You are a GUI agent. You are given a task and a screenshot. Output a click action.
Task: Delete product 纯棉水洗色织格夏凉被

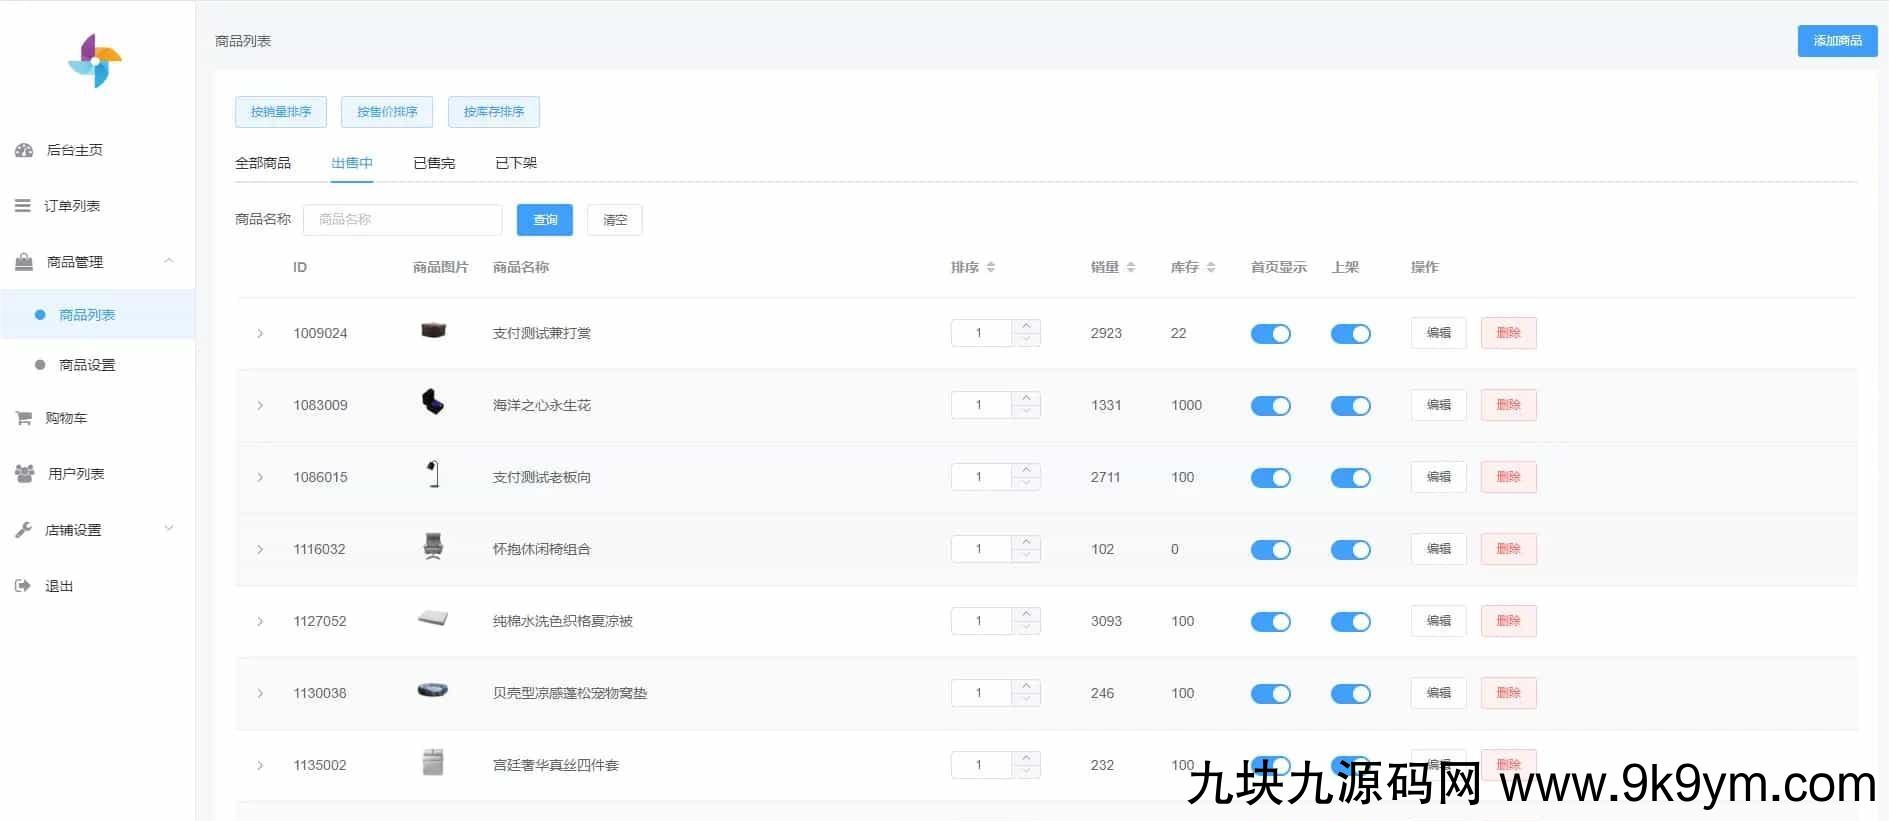click(1508, 621)
